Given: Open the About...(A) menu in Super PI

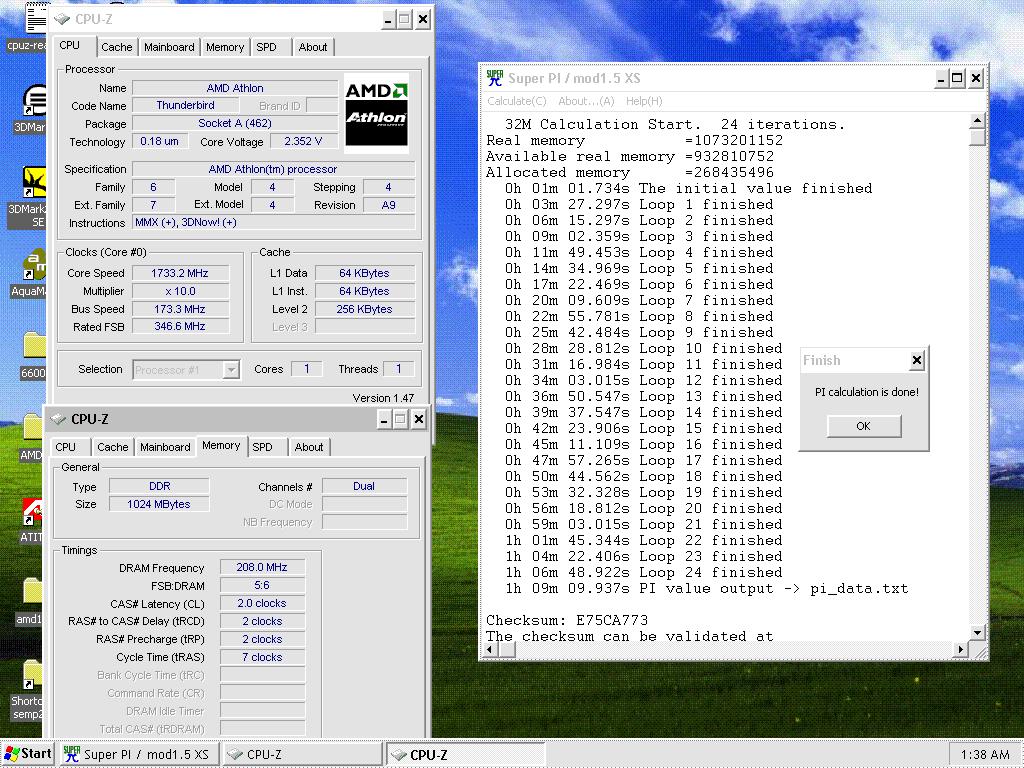Looking at the screenshot, I should click(x=586, y=101).
